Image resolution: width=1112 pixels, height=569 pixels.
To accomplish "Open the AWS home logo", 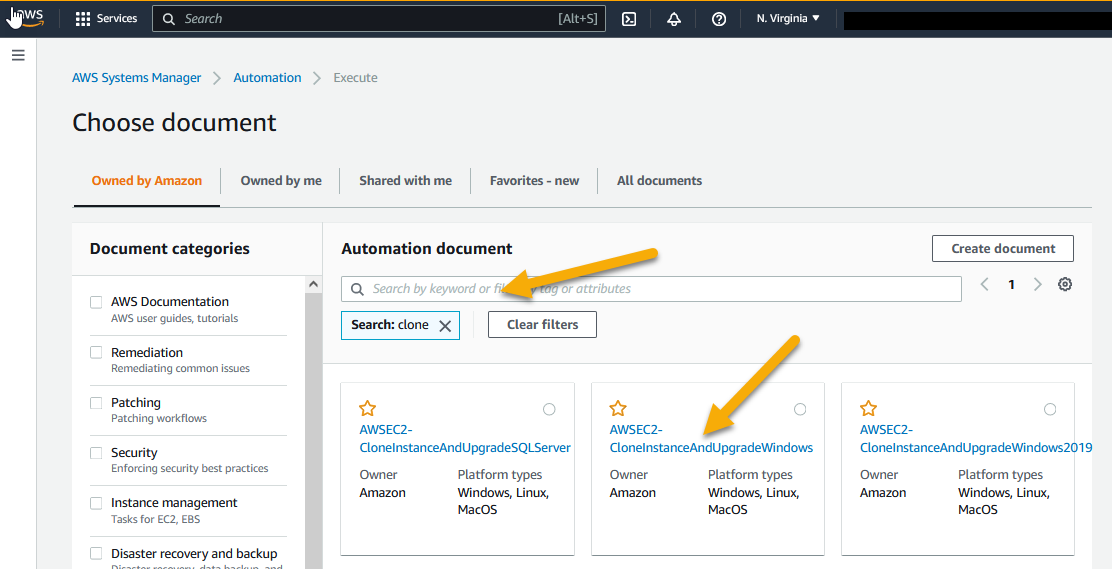I will pos(27,17).
